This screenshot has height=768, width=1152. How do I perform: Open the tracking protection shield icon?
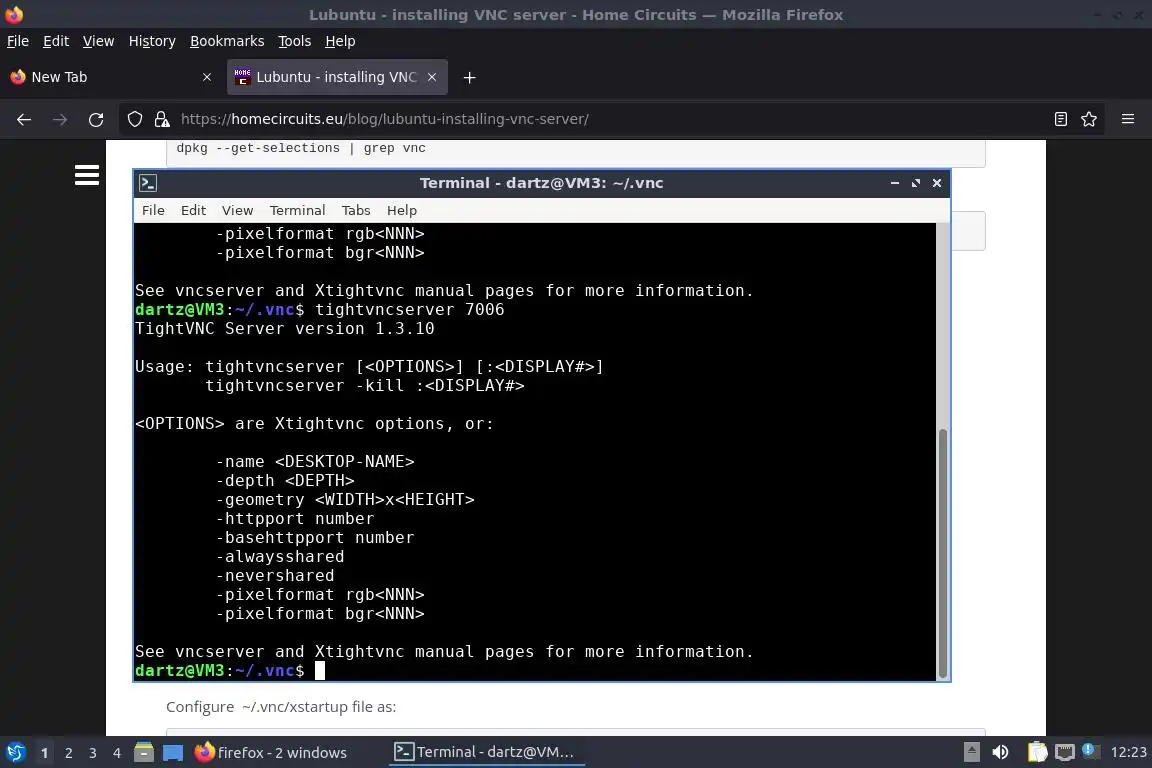click(134, 119)
